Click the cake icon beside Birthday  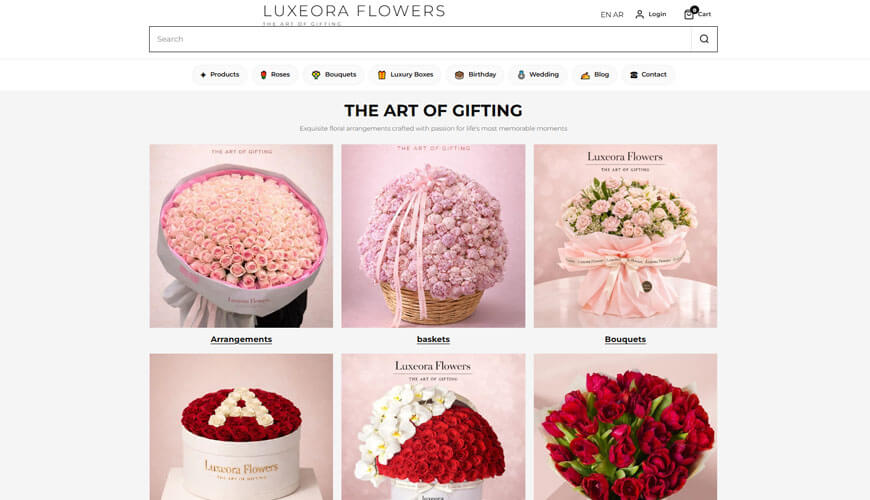tap(459, 75)
